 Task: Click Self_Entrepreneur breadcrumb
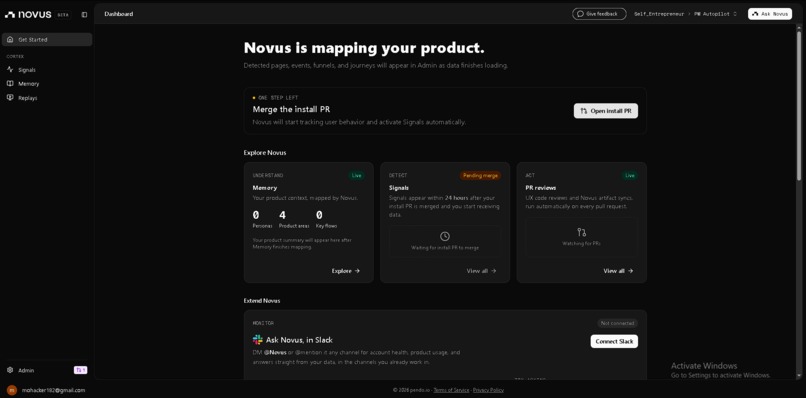(x=658, y=14)
